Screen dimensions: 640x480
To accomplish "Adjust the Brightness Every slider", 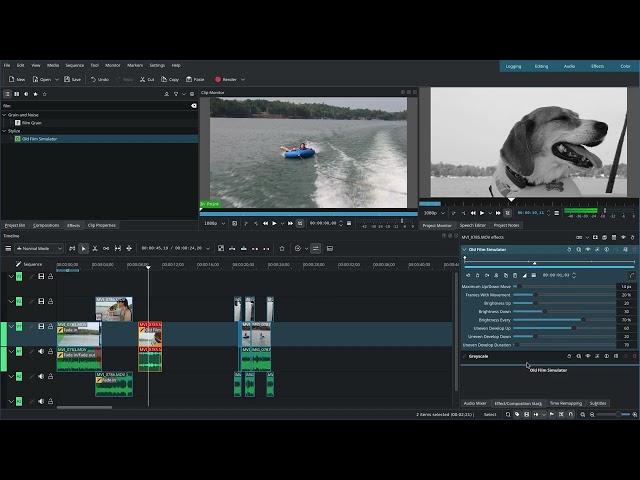I will tap(564, 320).
